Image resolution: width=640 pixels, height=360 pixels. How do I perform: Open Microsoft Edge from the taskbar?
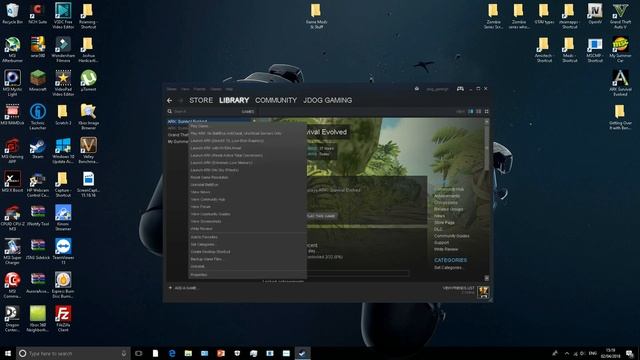click(x=172, y=353)
